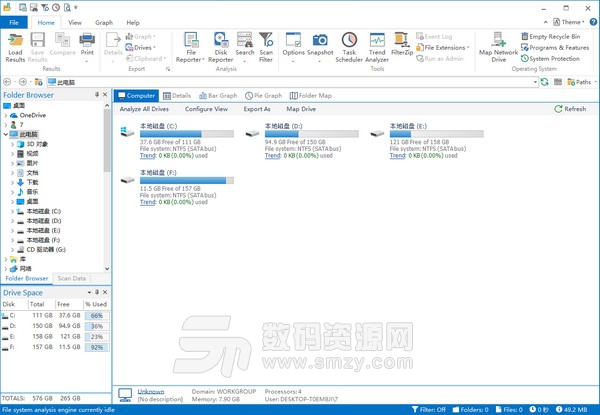Expand the OneDrive tree node
This screenshot has height=415, width=600.
click(x=8, y=115)
